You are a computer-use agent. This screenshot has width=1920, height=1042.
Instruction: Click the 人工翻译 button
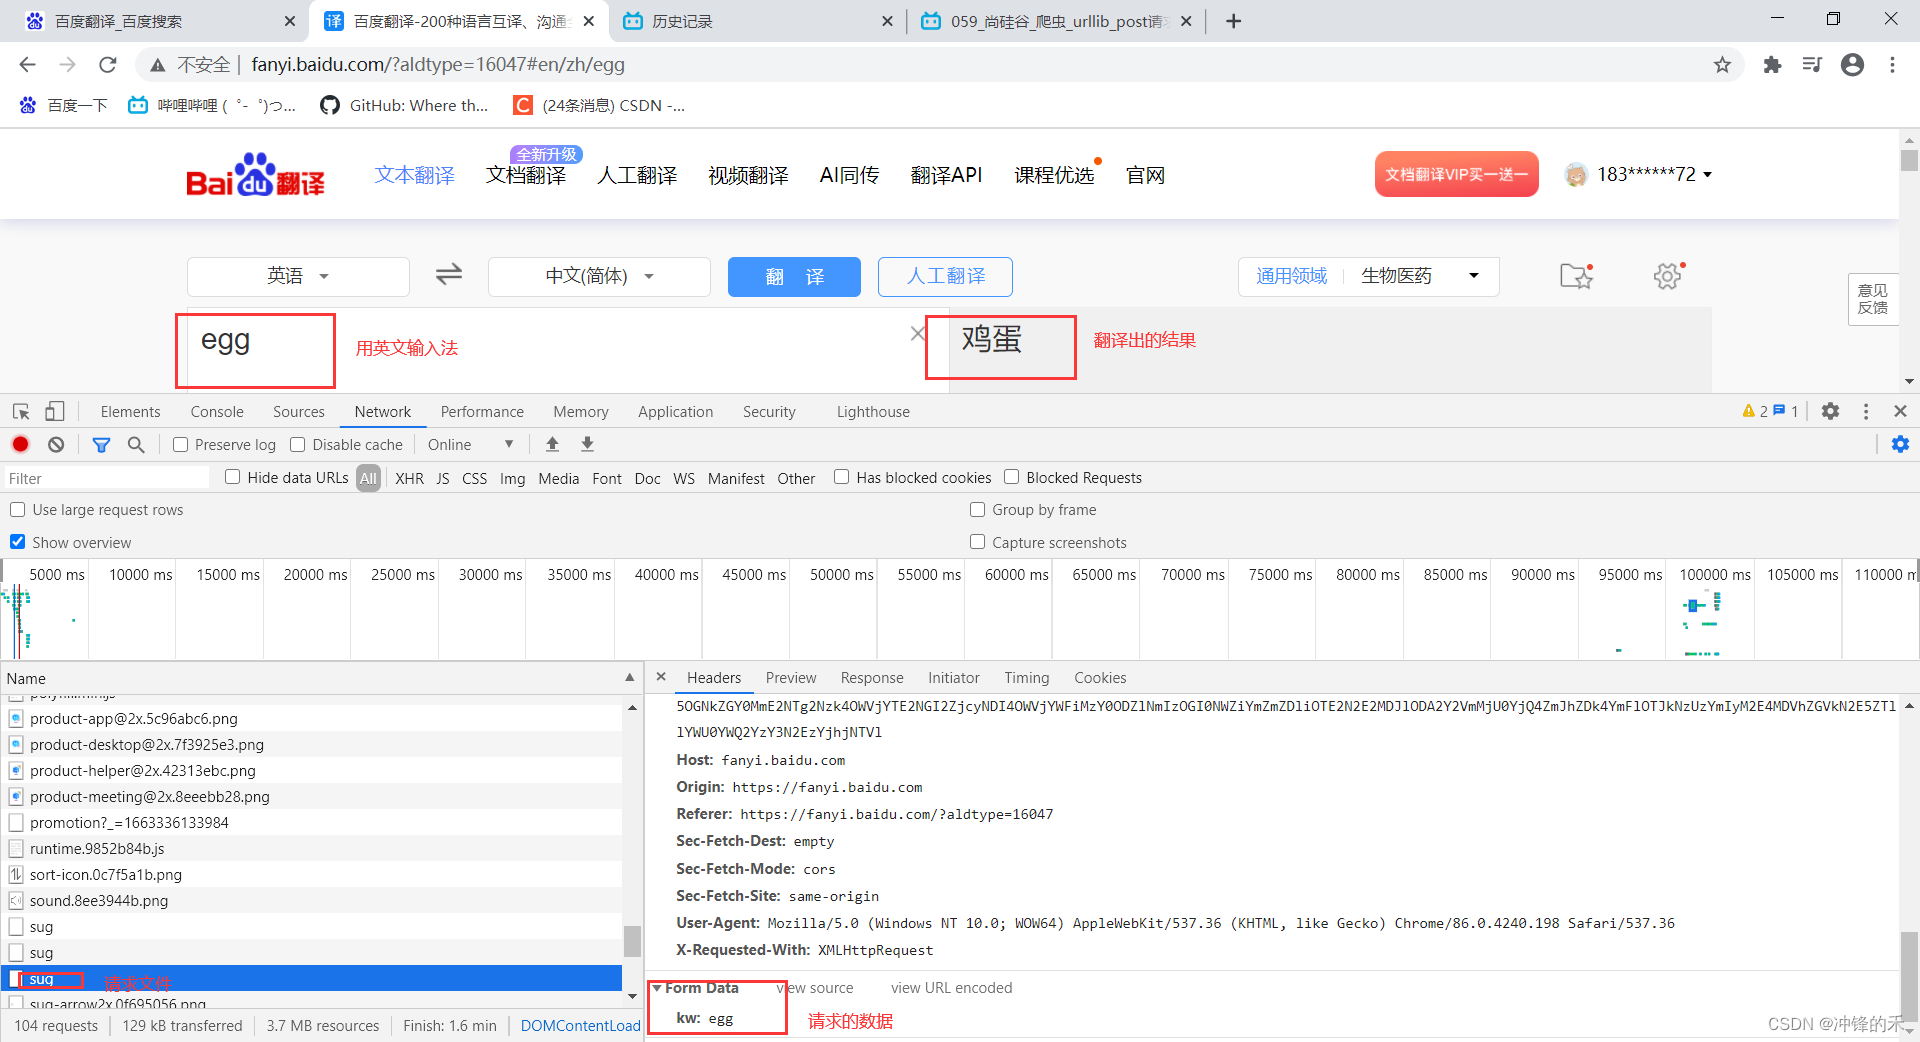pyautogui.click(x=944, y=276)
